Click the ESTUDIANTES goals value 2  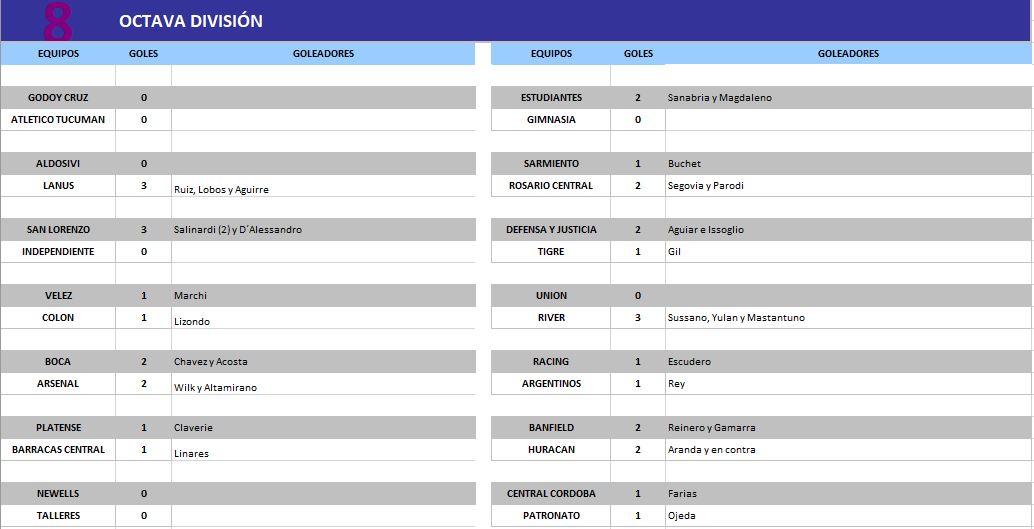pos(638,98)
